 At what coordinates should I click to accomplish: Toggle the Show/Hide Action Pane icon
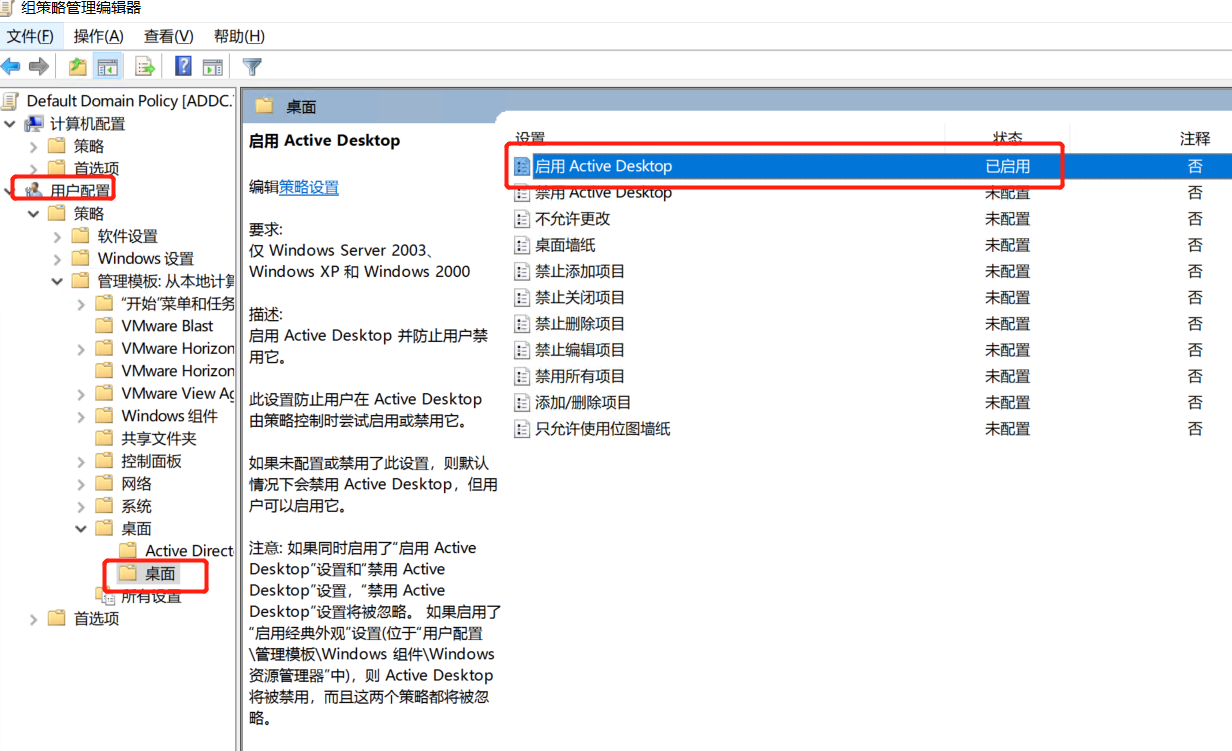[x=213, y=67]
